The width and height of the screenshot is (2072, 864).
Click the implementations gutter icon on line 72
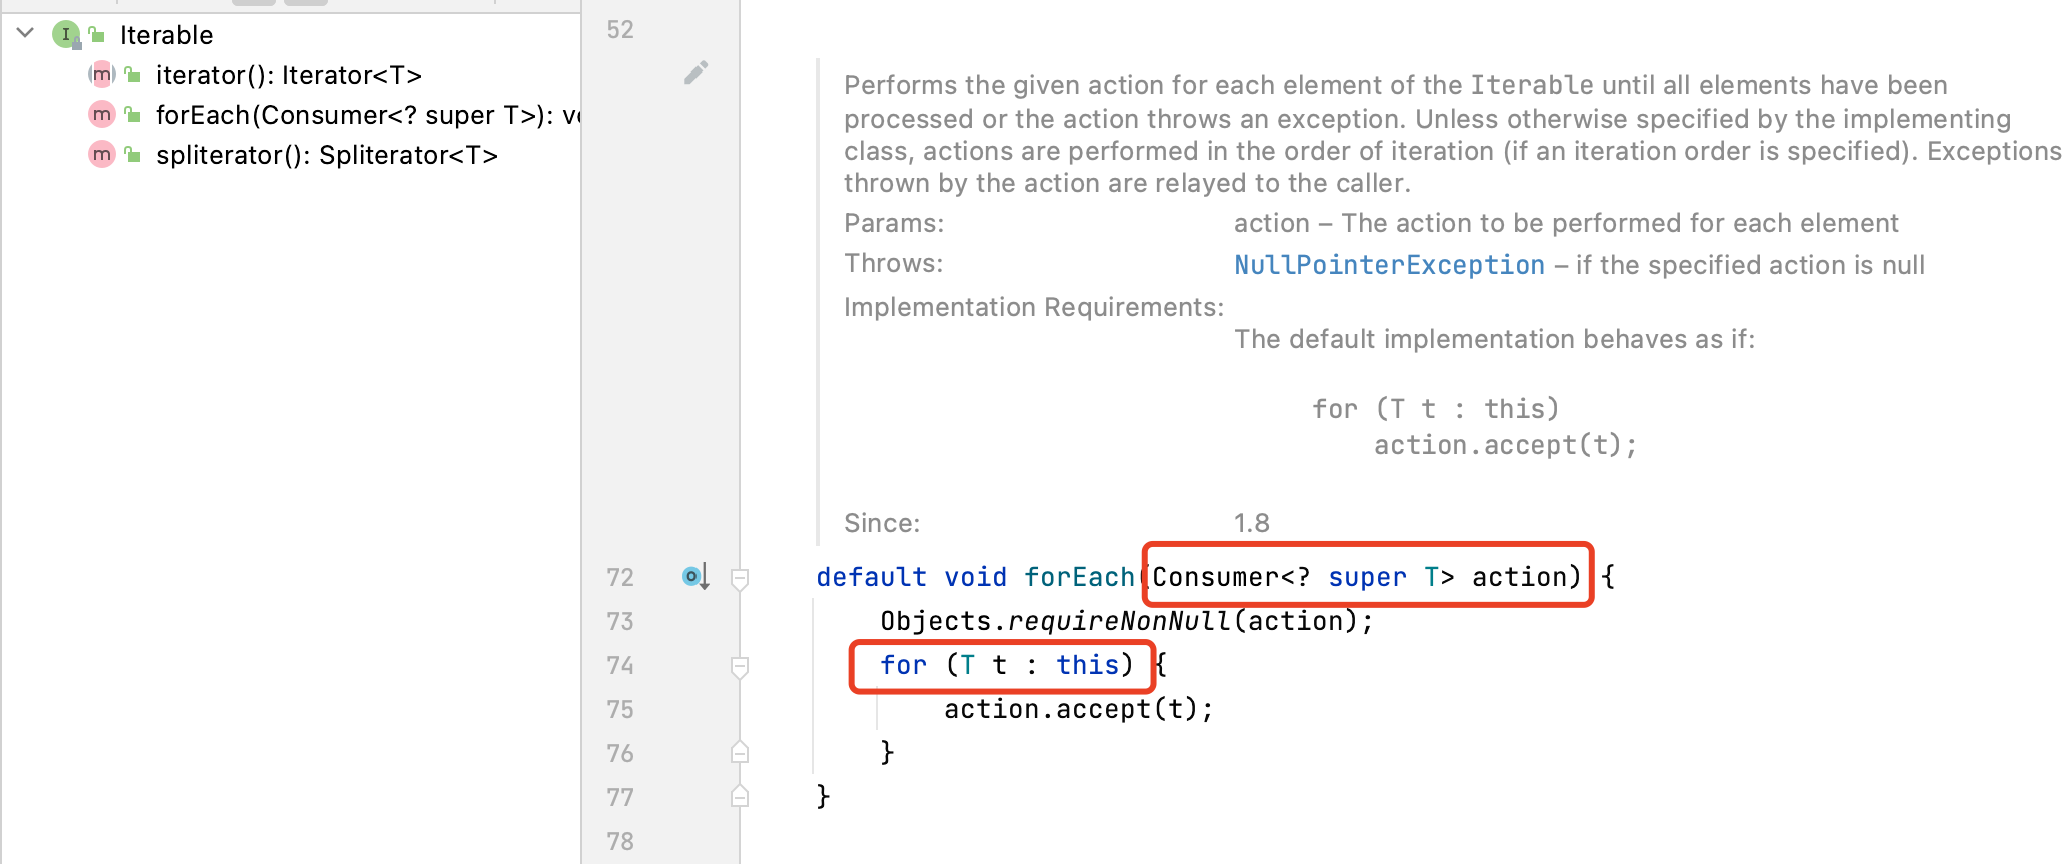(695, 577)
